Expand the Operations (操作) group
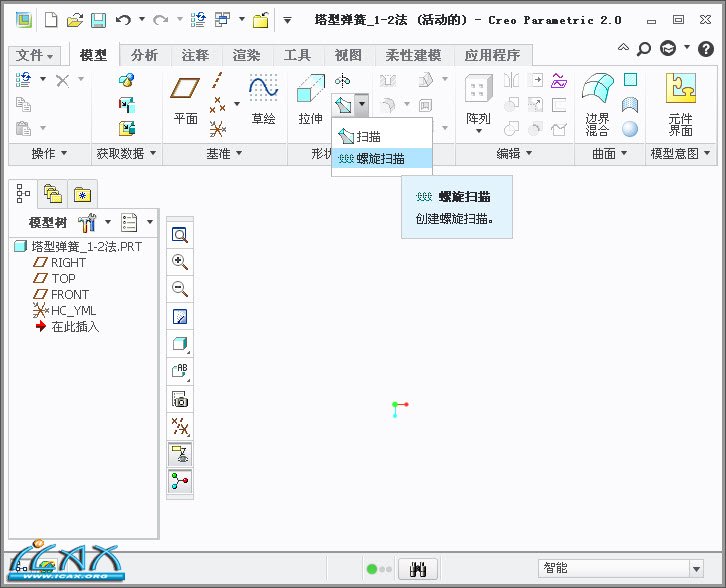 click(49, 154)
